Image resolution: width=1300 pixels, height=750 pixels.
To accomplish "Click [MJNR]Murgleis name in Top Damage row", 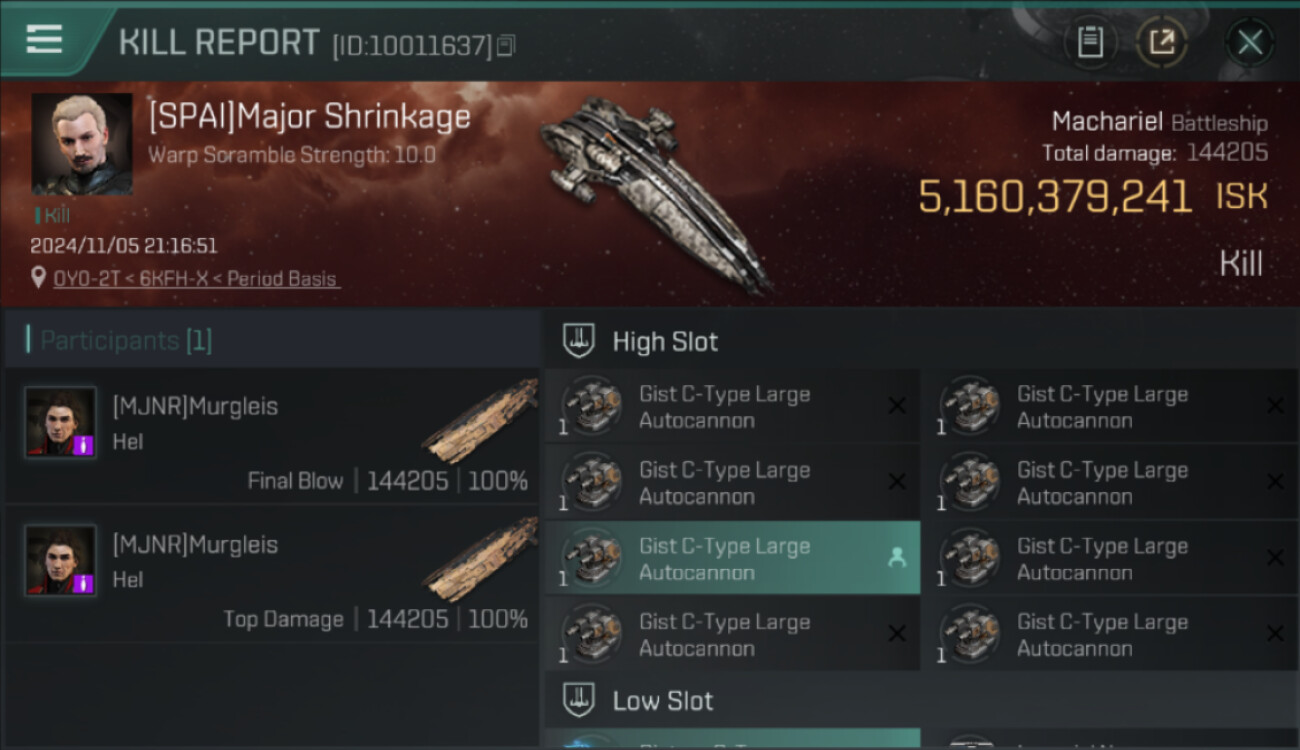I will 195,545.
